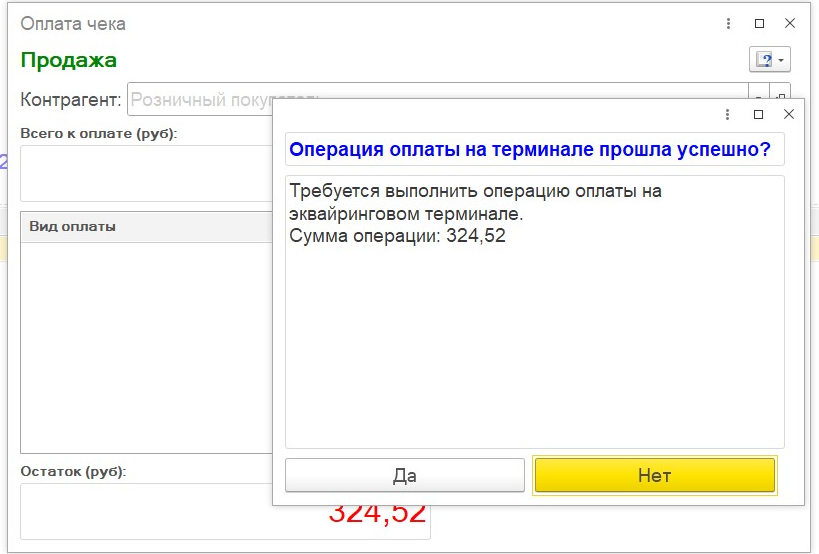Click the message text Сумма операции: 324,52
819x554 pixels.
pos(397,236)
